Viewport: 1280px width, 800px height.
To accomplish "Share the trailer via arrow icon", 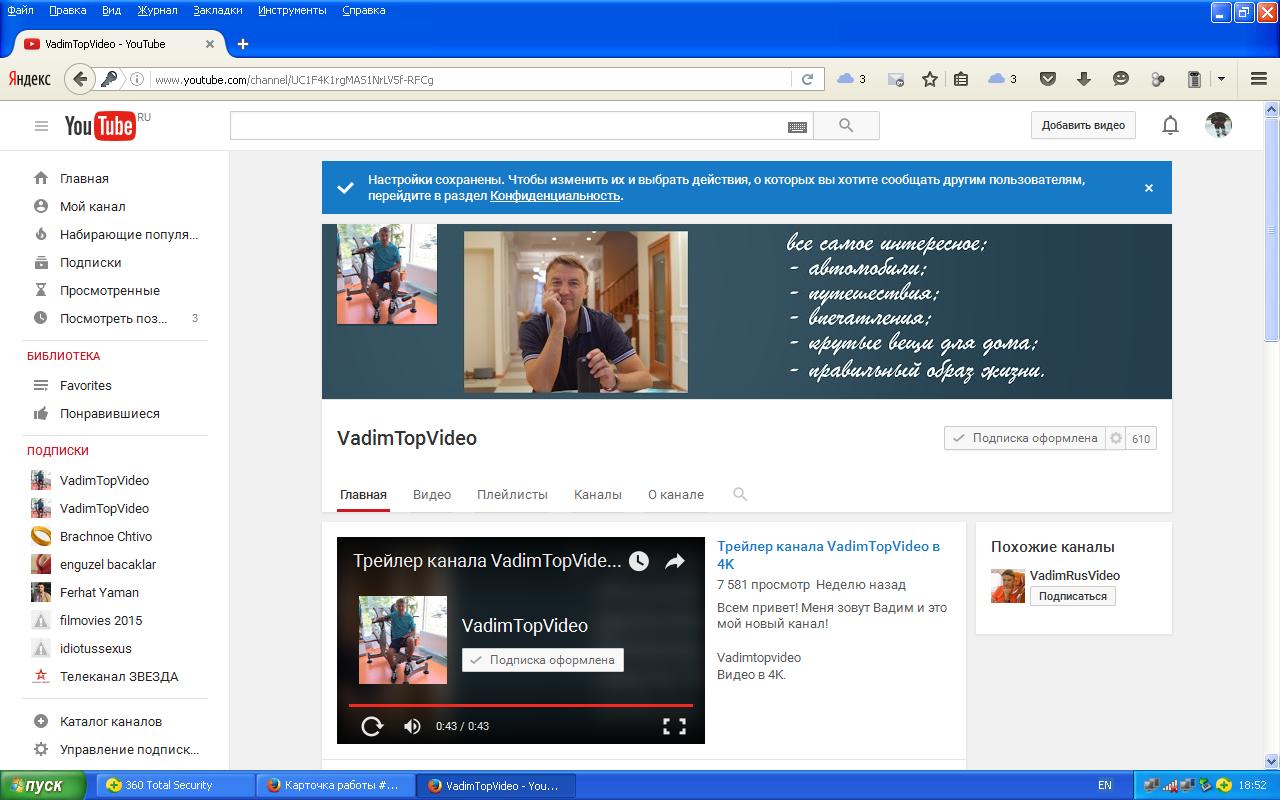I will click(675, 561).
